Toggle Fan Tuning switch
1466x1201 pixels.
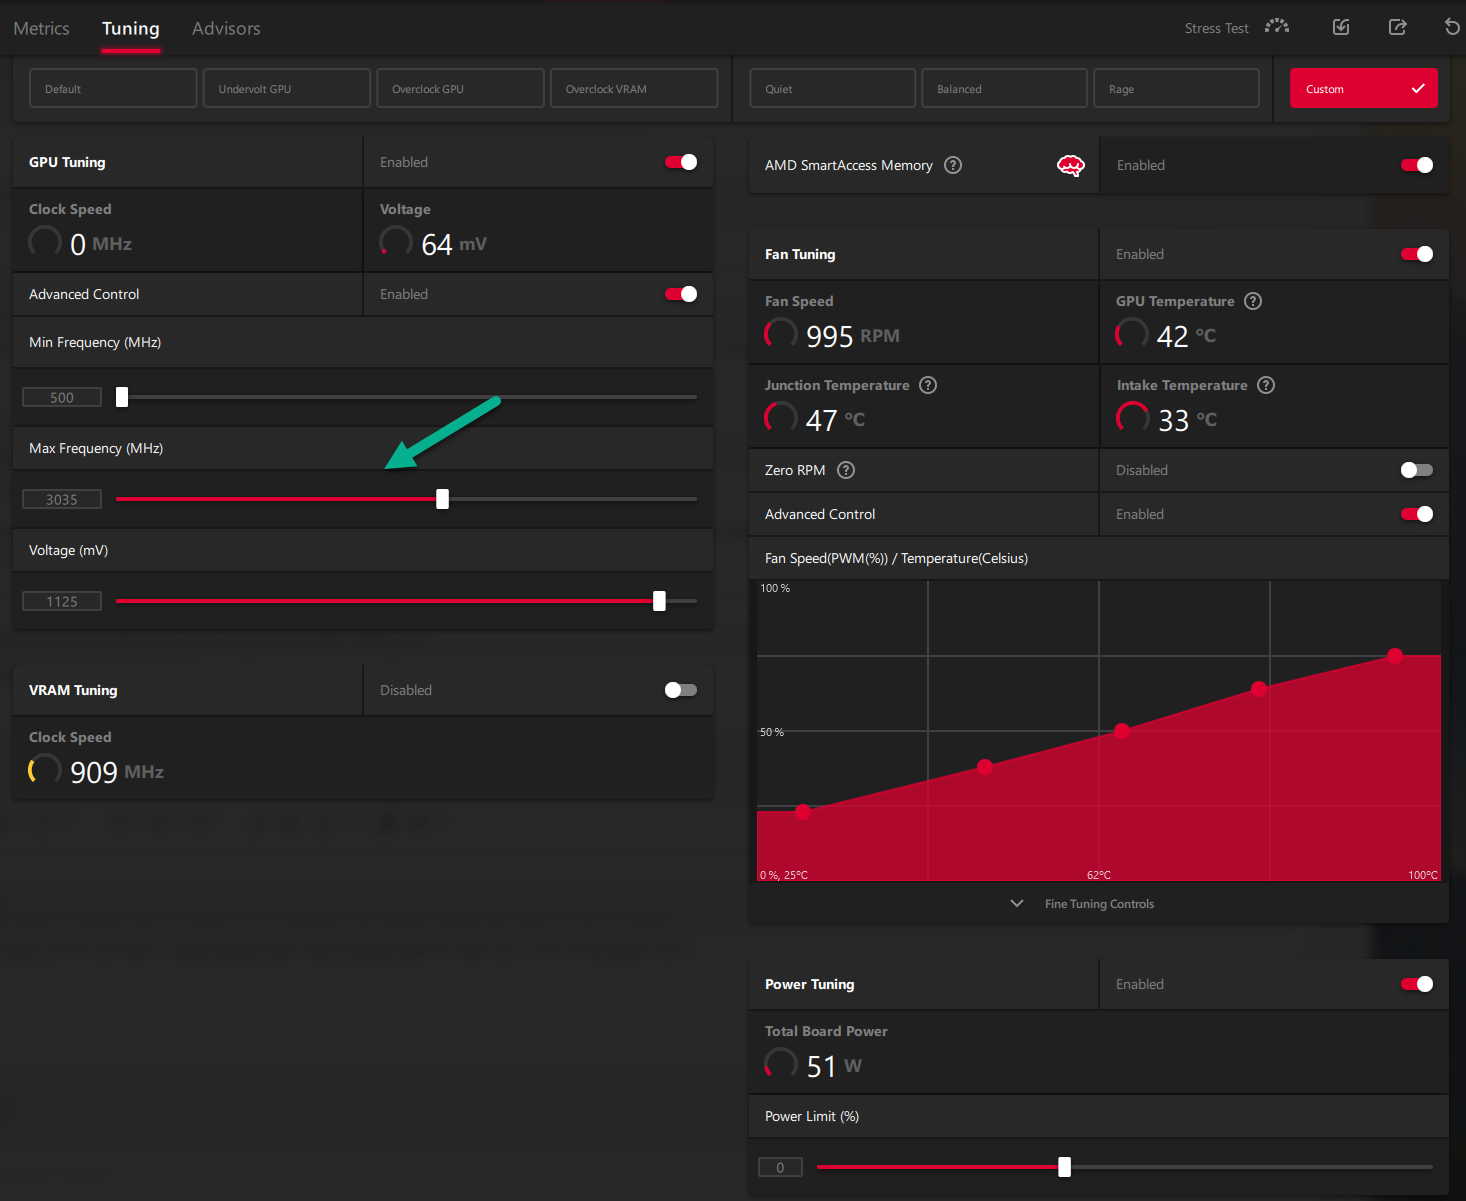tap(1417, 254)
